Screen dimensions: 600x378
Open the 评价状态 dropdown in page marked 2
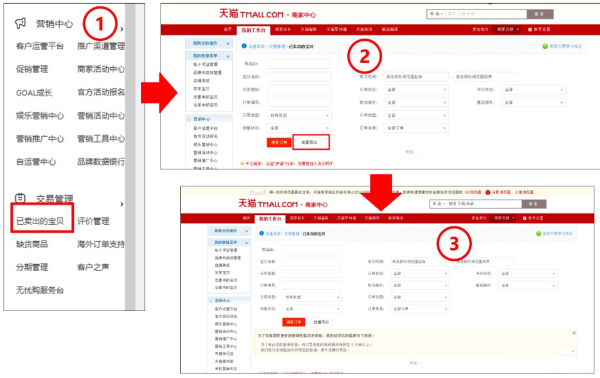534,90
